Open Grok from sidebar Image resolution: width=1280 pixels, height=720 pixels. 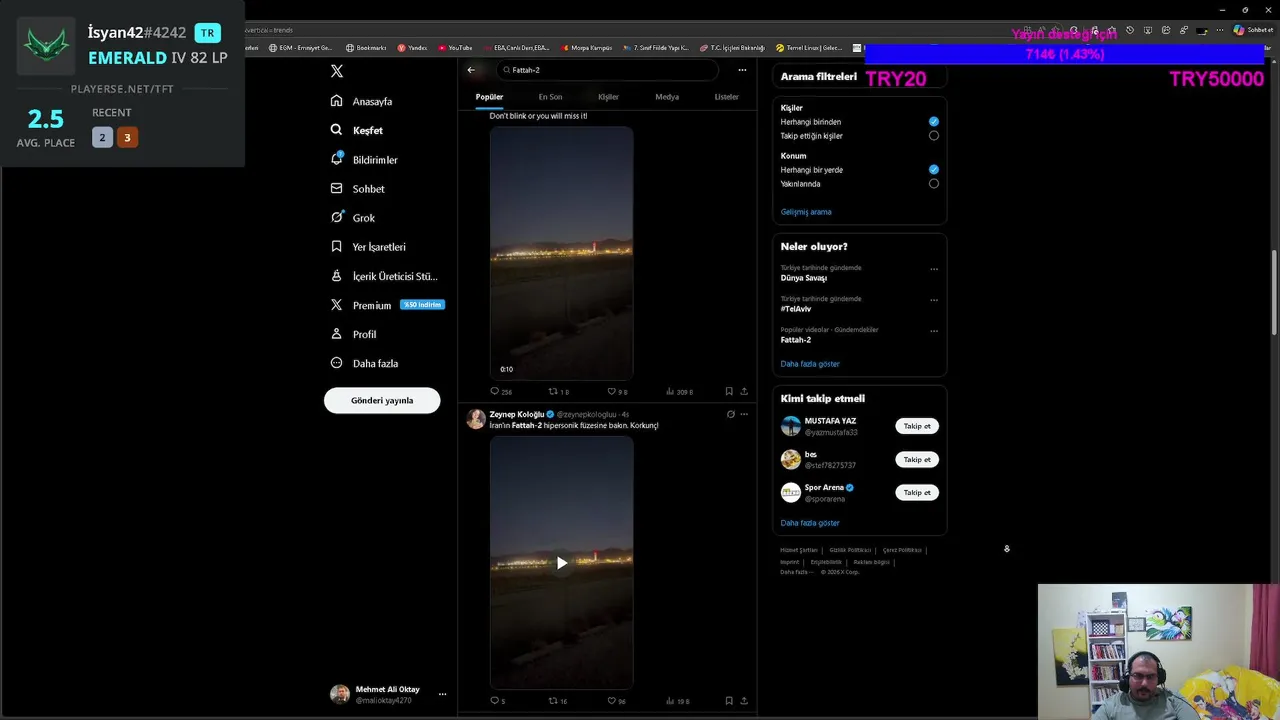[353, 217]
